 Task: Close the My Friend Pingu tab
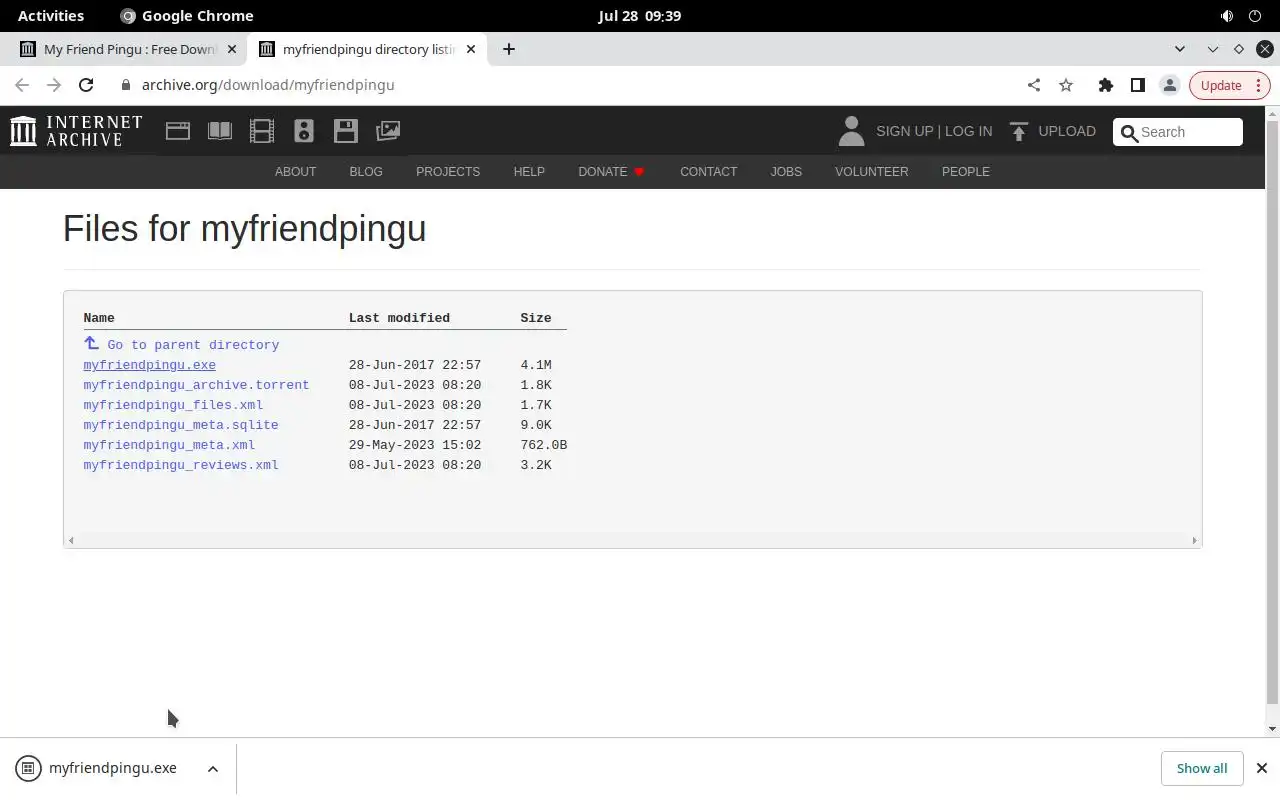pyautogui.click(x=232, y=49)
